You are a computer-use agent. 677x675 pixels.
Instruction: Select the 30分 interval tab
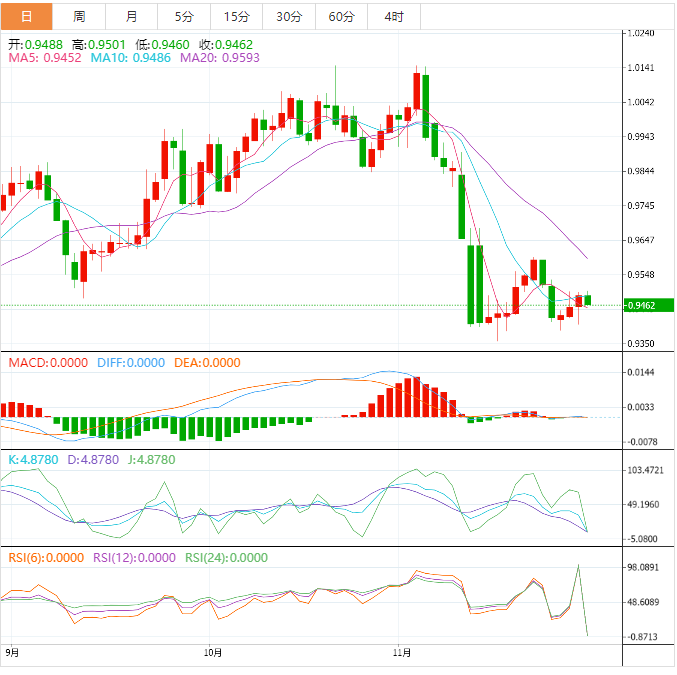coord(288,17)
